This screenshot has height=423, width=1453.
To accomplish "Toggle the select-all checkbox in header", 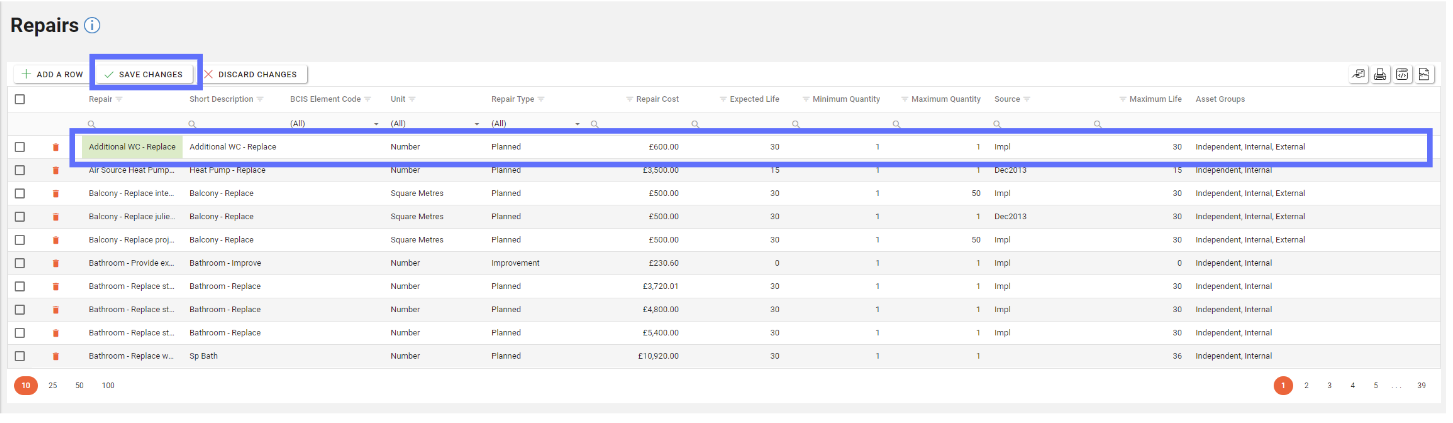I will 20,99.
